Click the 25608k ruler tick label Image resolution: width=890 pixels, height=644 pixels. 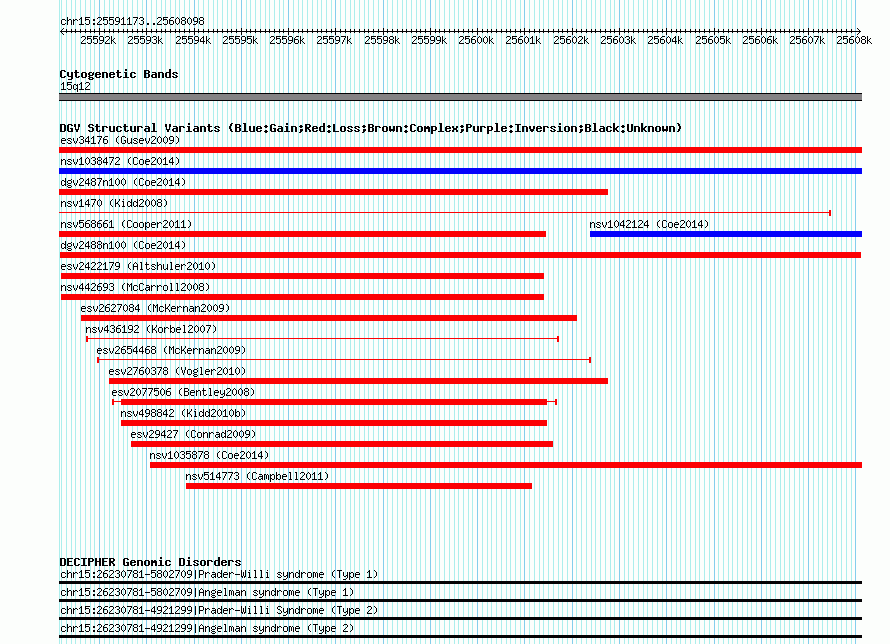[854, 40]
